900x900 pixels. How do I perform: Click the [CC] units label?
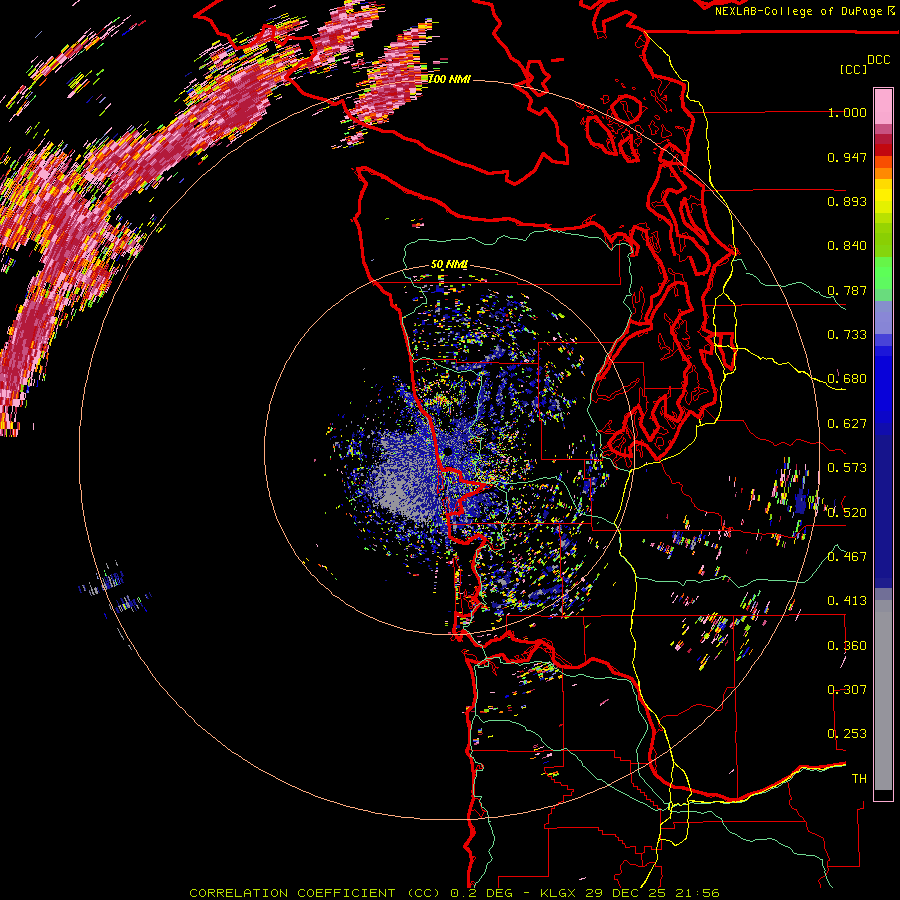[x=854, y=69]
